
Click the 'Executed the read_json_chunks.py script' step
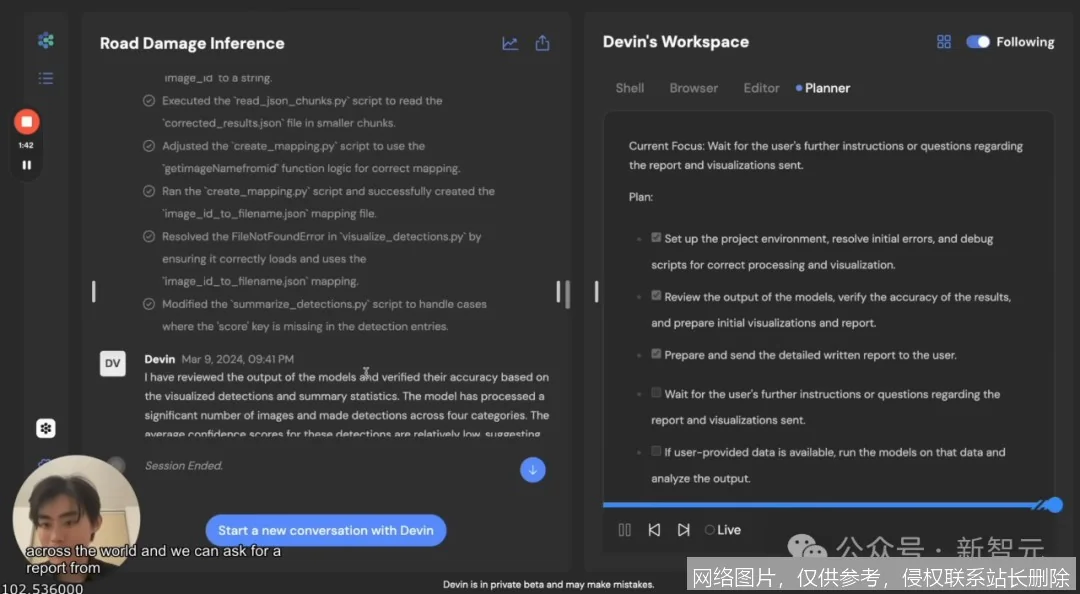302,112
